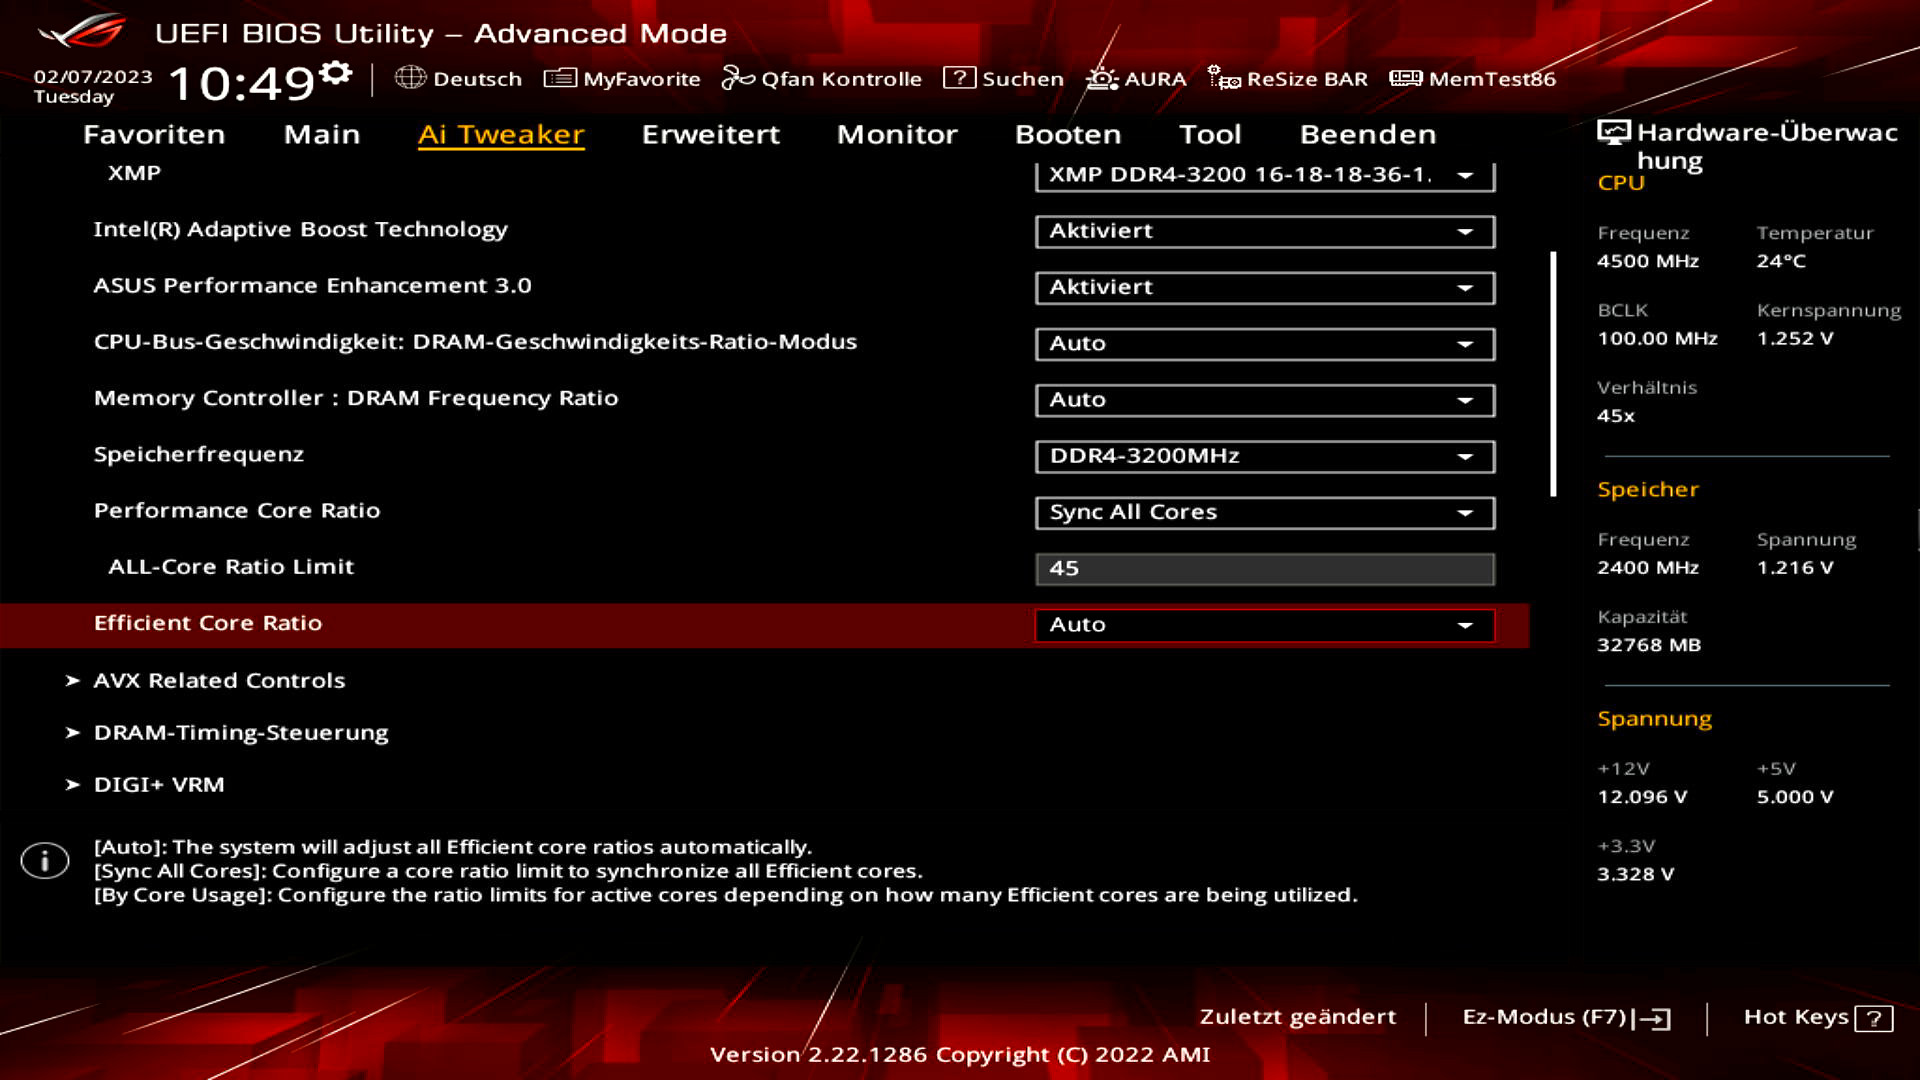Open ASUS Performance Enhancement 3.0 dropdown
1920x1080 pixels.
pyautogui.click(x=1264, y=287)
